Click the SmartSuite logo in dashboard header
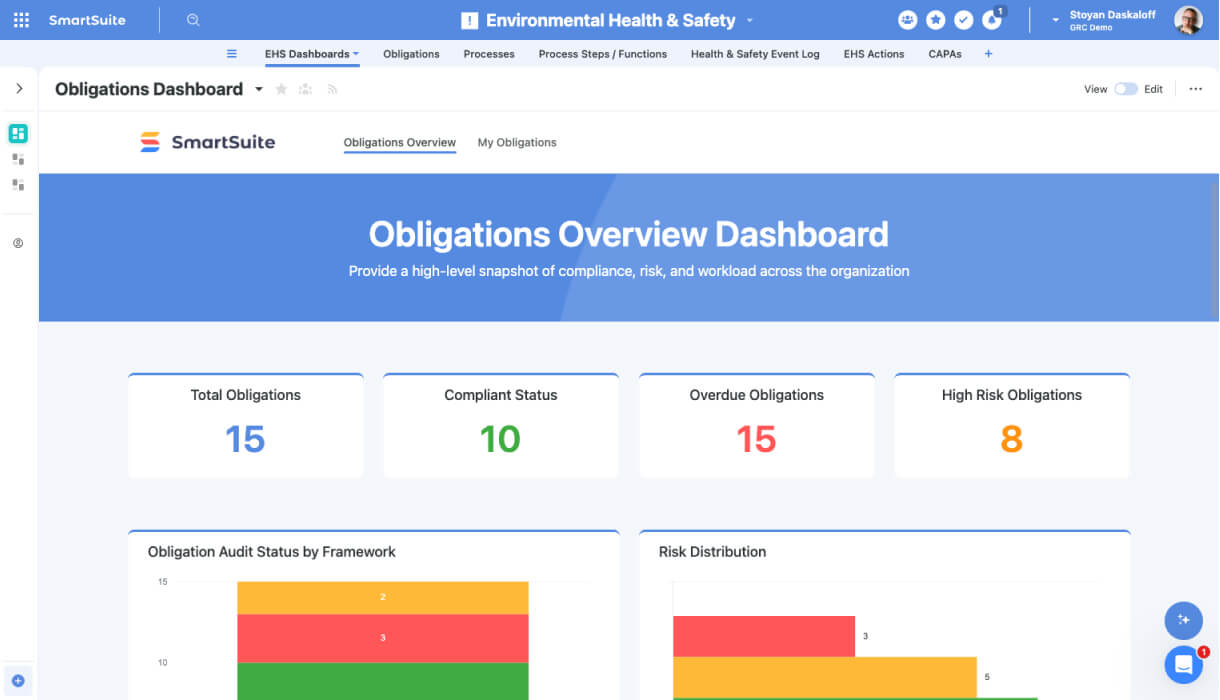Viewport: 1220px width, 700px height. tap(207, 142)
